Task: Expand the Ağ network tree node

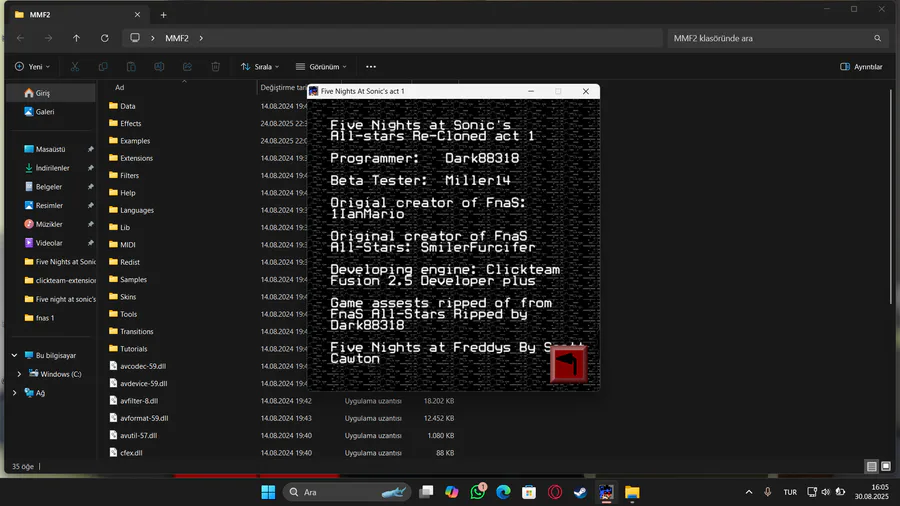Action: (14, 393)
